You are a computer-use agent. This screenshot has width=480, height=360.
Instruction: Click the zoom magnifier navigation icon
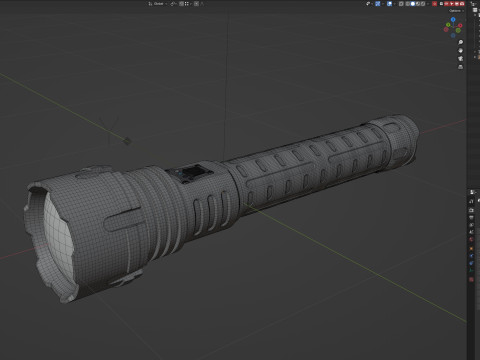pyautogui.click(x=460, y=42)
